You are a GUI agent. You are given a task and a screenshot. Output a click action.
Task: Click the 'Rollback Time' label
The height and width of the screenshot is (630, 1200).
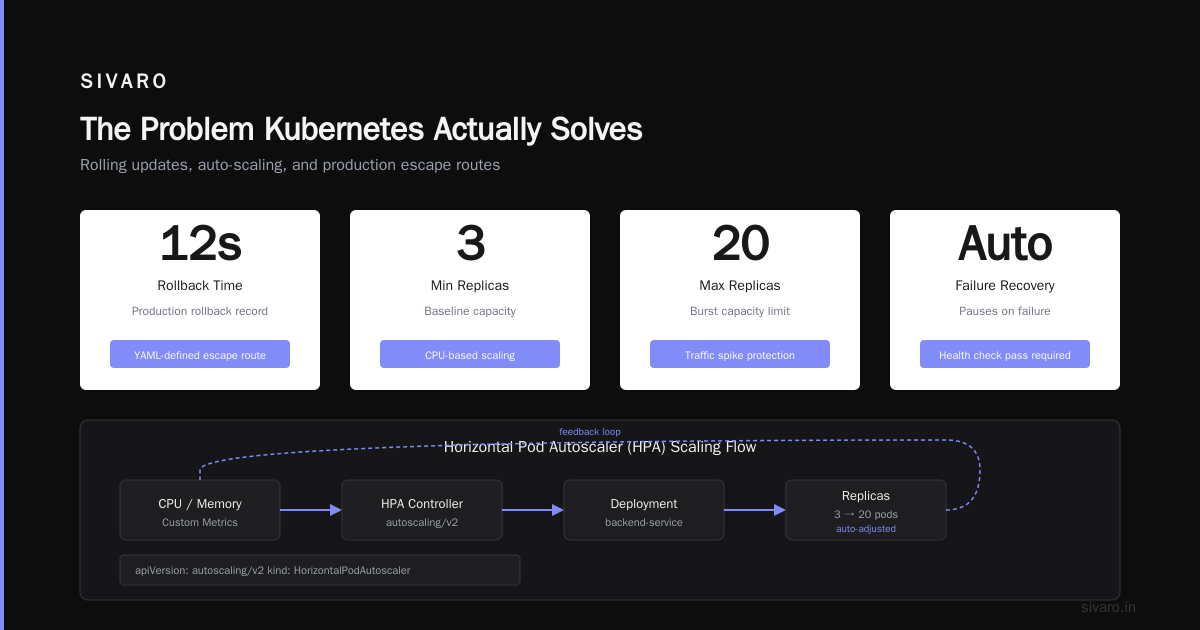coord(200,286)
